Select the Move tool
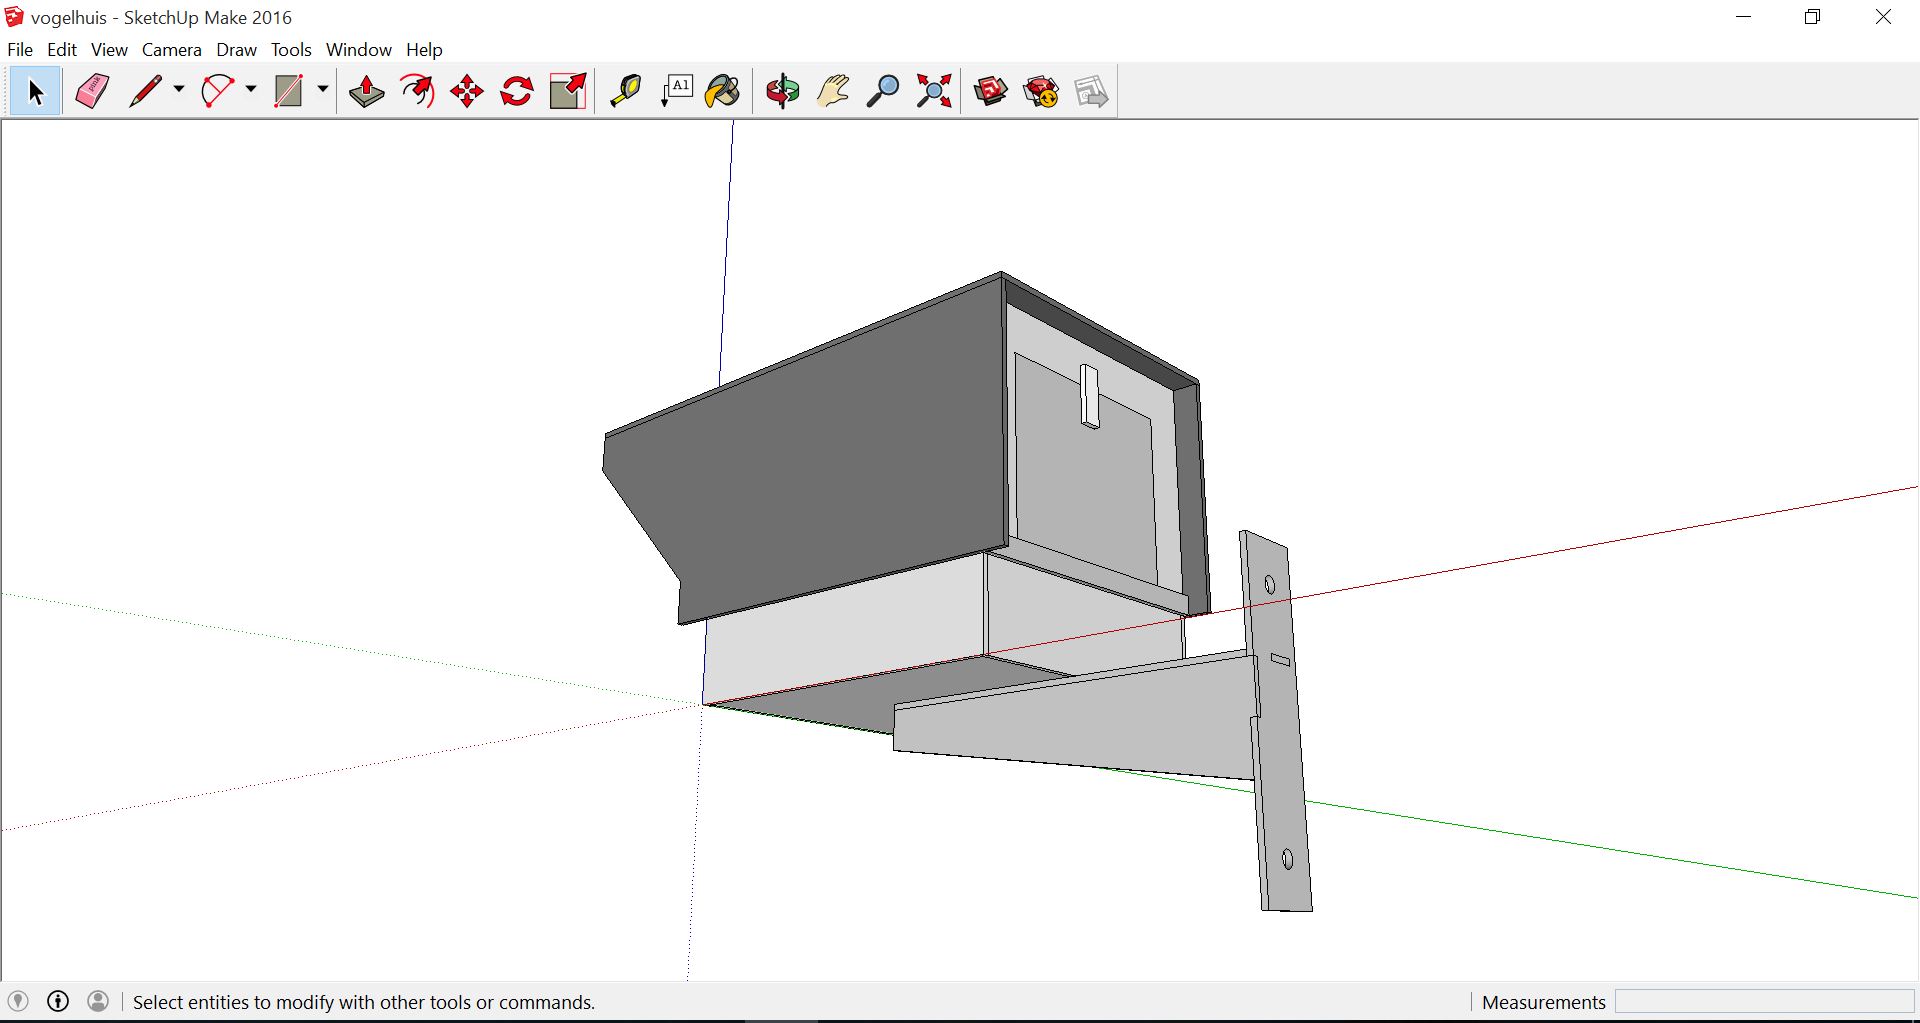 coord(467,92)
